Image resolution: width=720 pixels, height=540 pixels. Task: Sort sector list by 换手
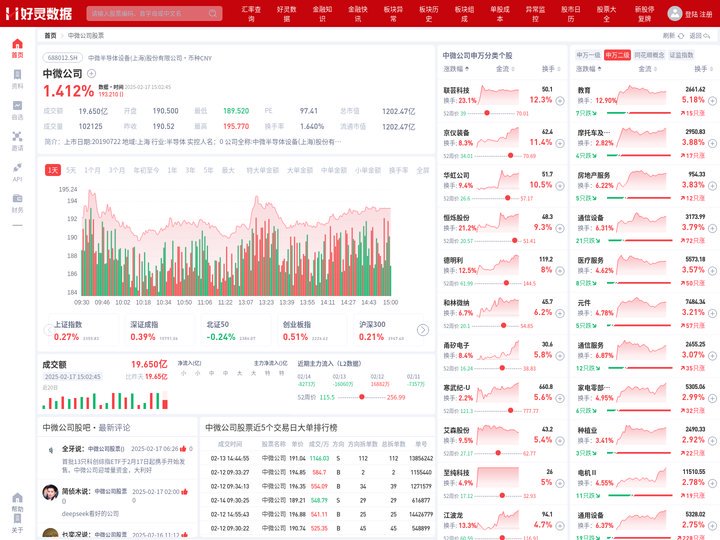click(x=703, y=69)
